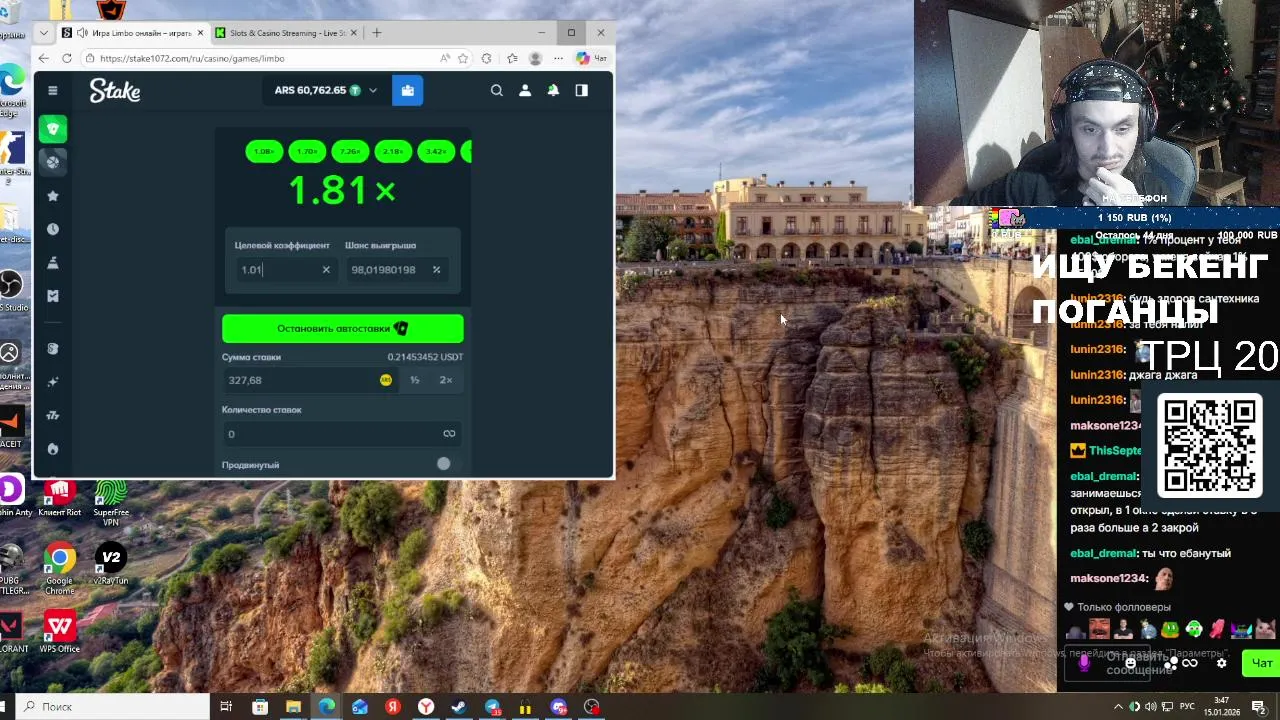Open the Stake originals sidebar icon
The width and height of the screenshot is (1280, 720).
pos(53,349)
